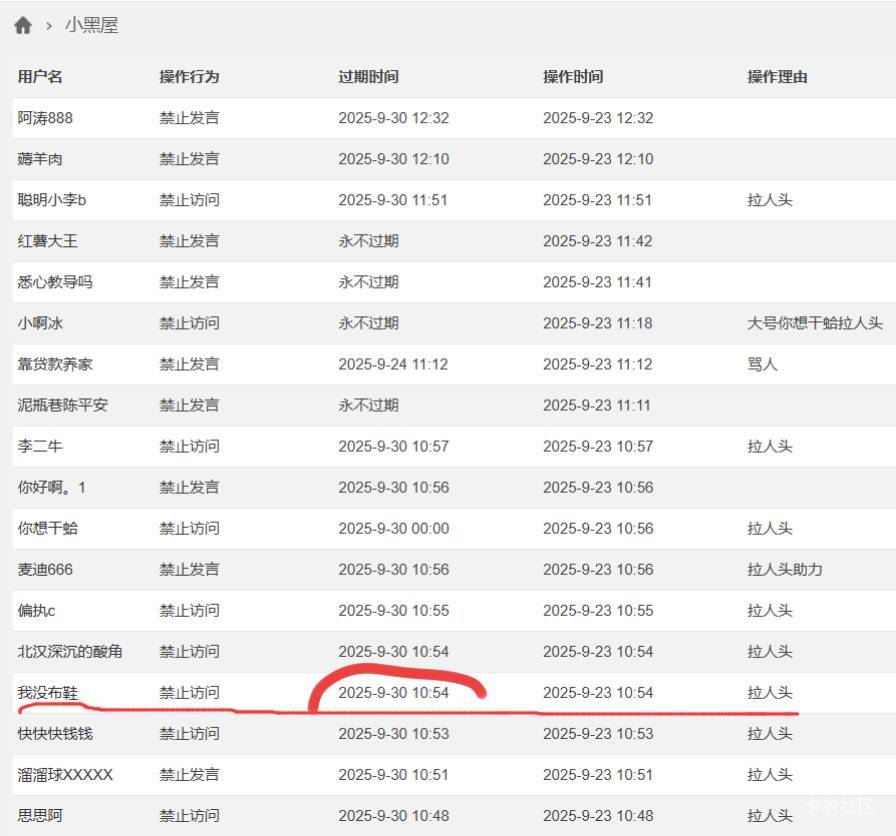
Task: Click username 快快快钱钱
Action: [55, 734]
